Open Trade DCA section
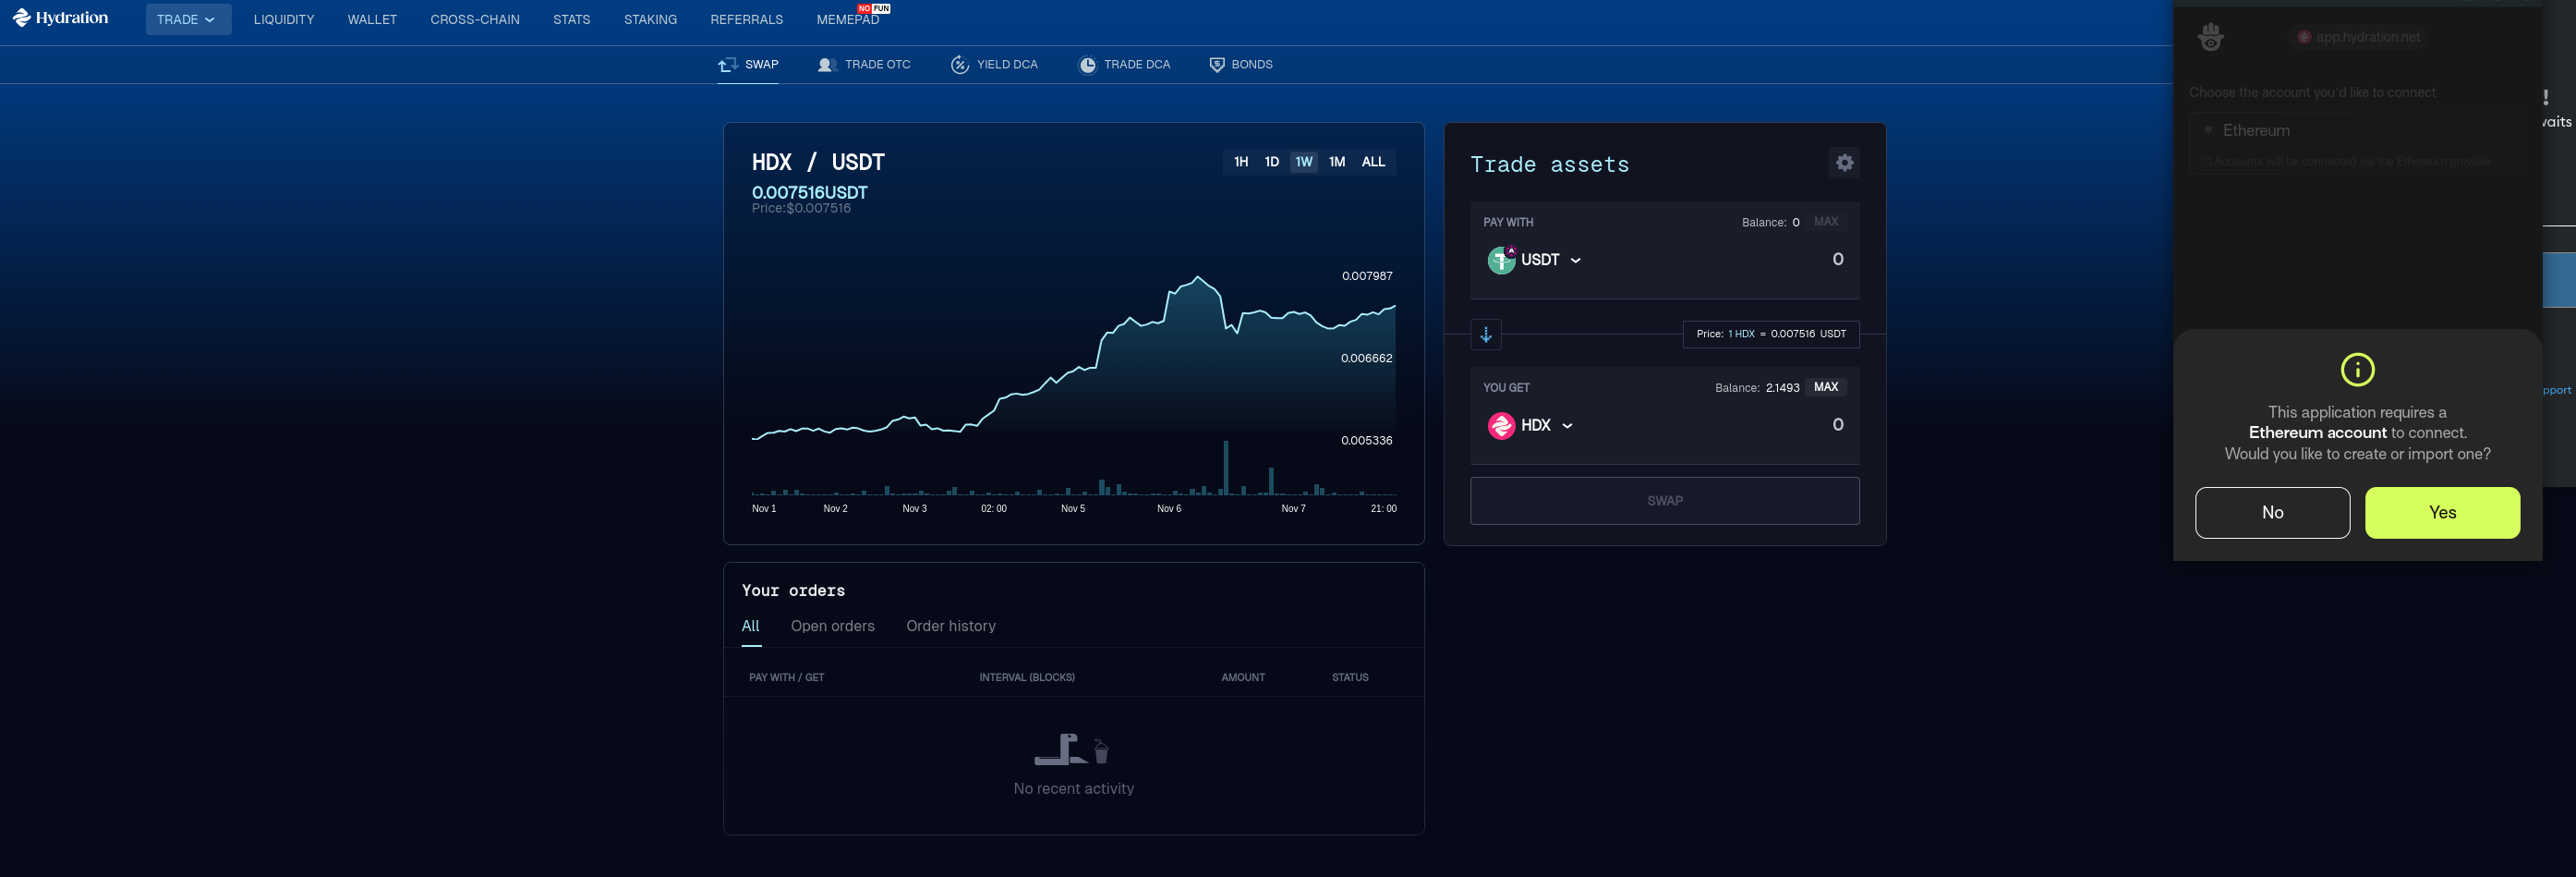The width and height of the screenshot is (2576, 877). 1124,64
